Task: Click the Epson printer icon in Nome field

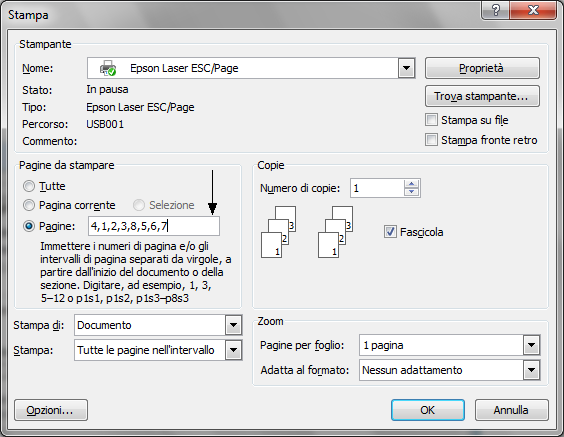Action: [108, 68]
